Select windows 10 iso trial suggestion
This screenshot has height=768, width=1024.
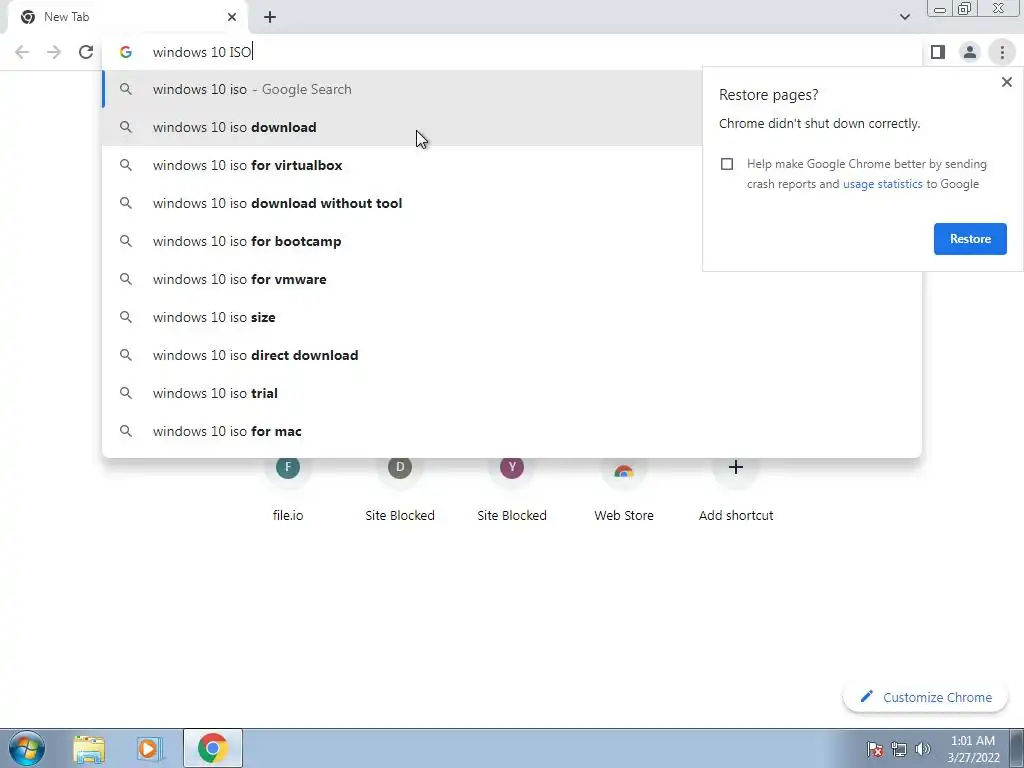point(512,393)
